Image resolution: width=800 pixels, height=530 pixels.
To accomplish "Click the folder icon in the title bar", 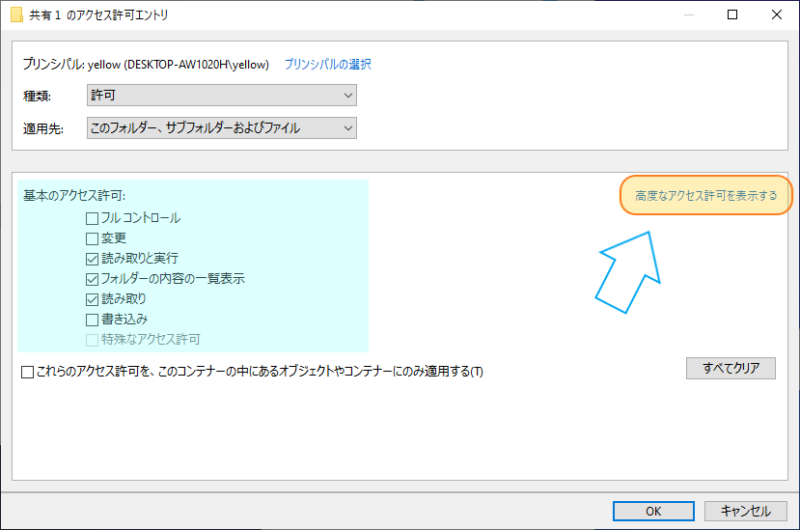I will (x=17, y=15).
